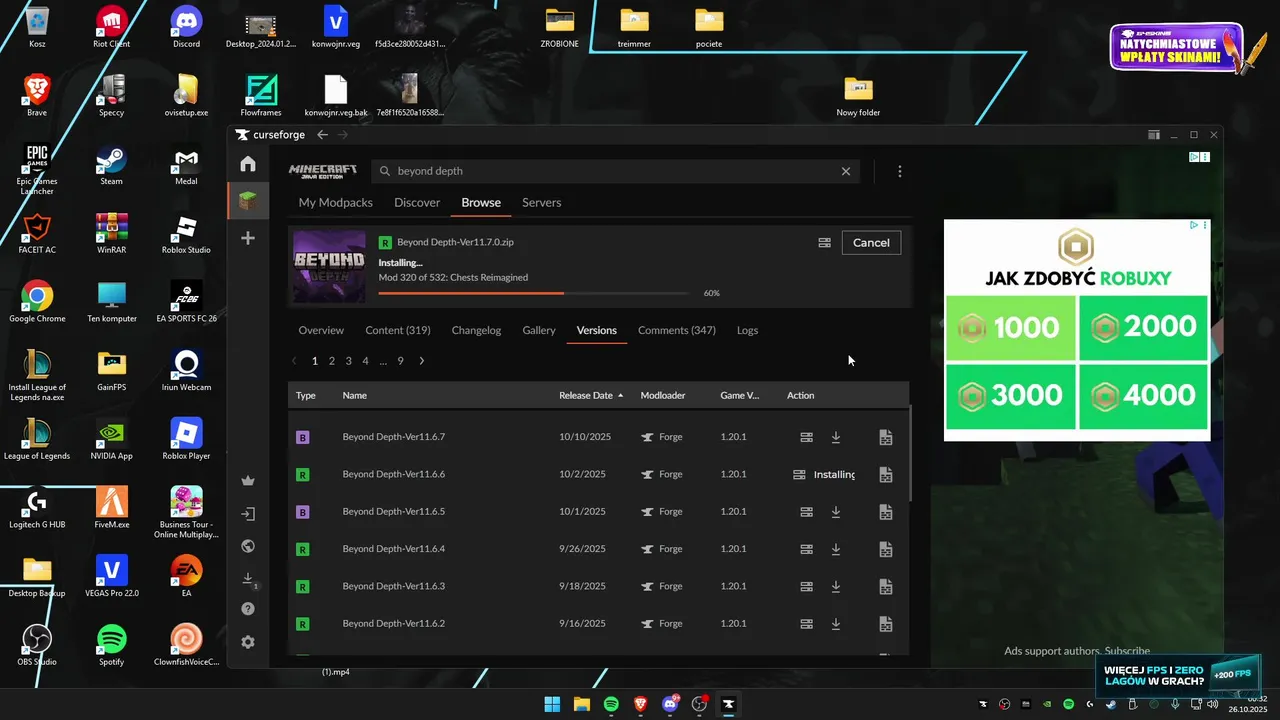Open the globe icon in CurseForge sidebar

click(x=248, y=546)
